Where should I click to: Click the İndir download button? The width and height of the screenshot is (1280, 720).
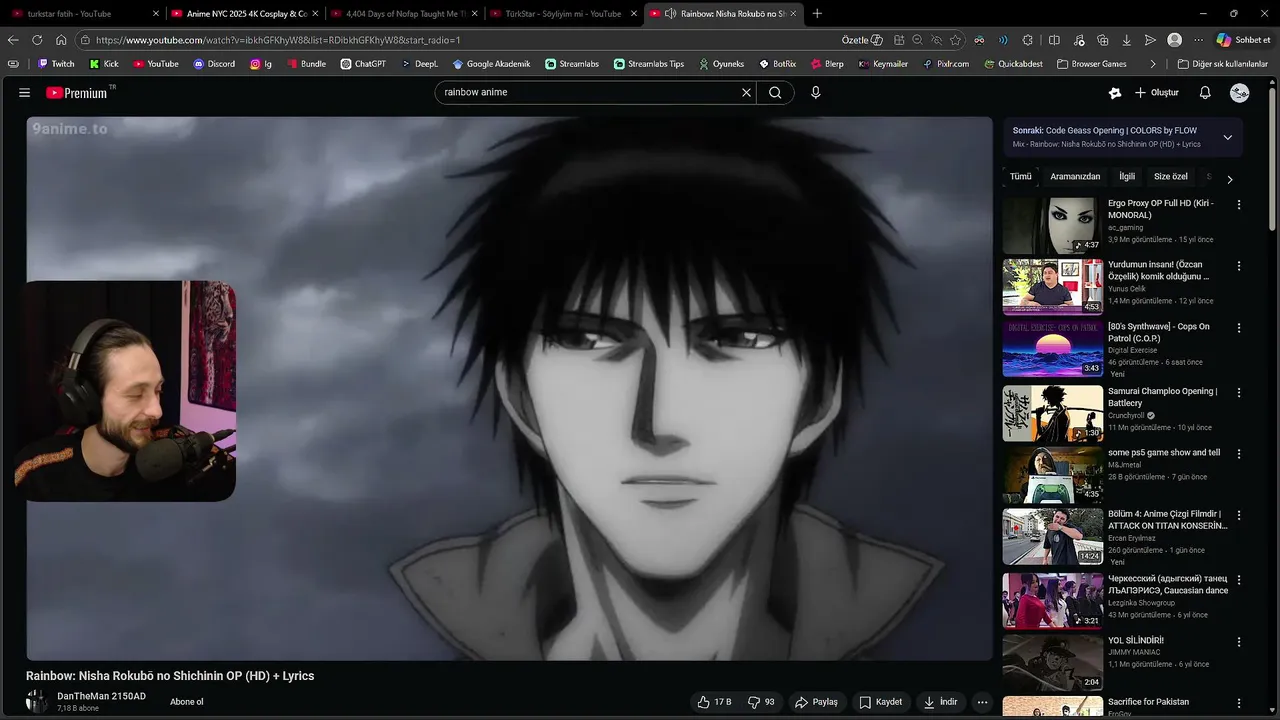pos(940,702)
